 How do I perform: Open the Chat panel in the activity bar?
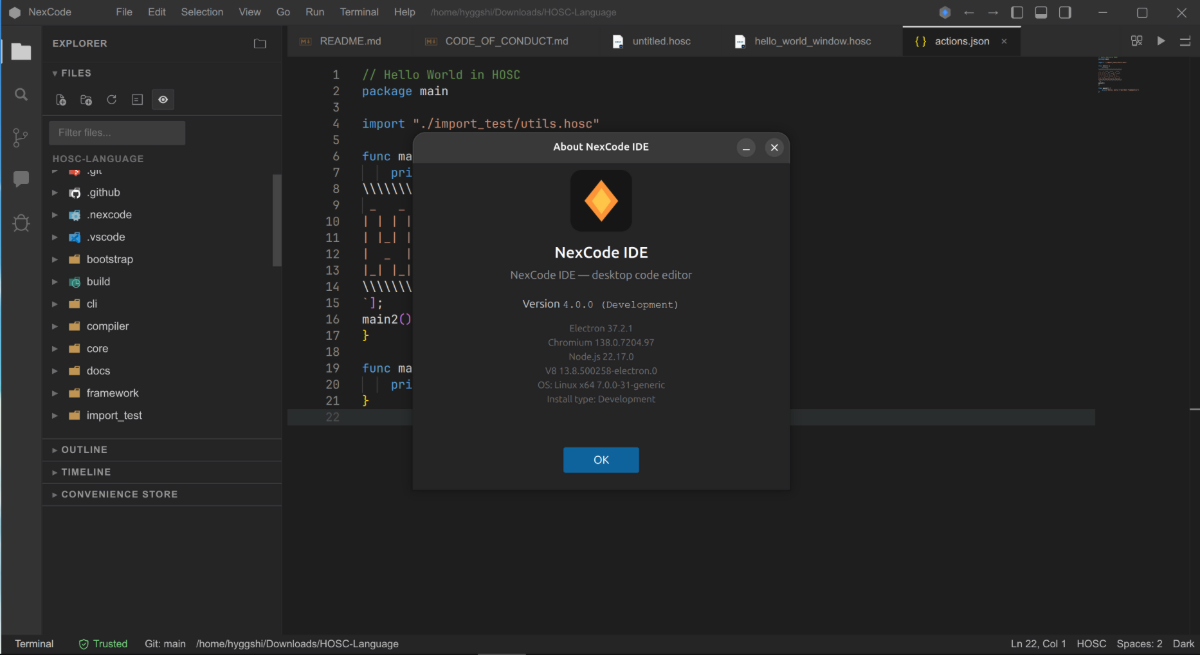(x=21, y=179)
